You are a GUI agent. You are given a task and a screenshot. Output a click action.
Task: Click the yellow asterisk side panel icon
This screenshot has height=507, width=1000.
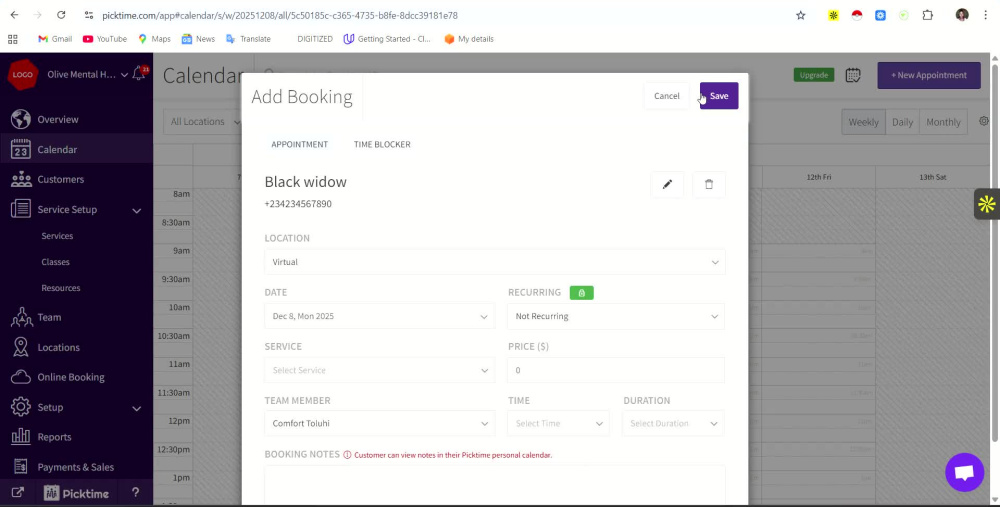987,204
